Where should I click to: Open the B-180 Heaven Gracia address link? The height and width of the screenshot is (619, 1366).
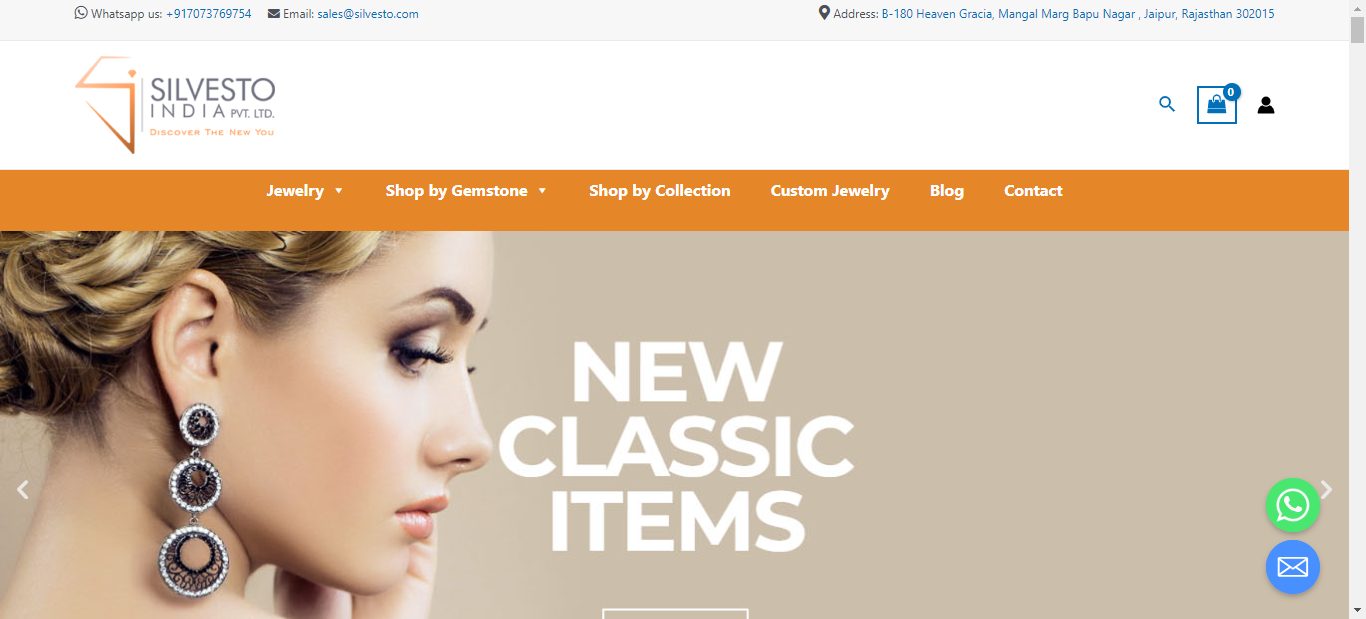[x=1078, y=14]
